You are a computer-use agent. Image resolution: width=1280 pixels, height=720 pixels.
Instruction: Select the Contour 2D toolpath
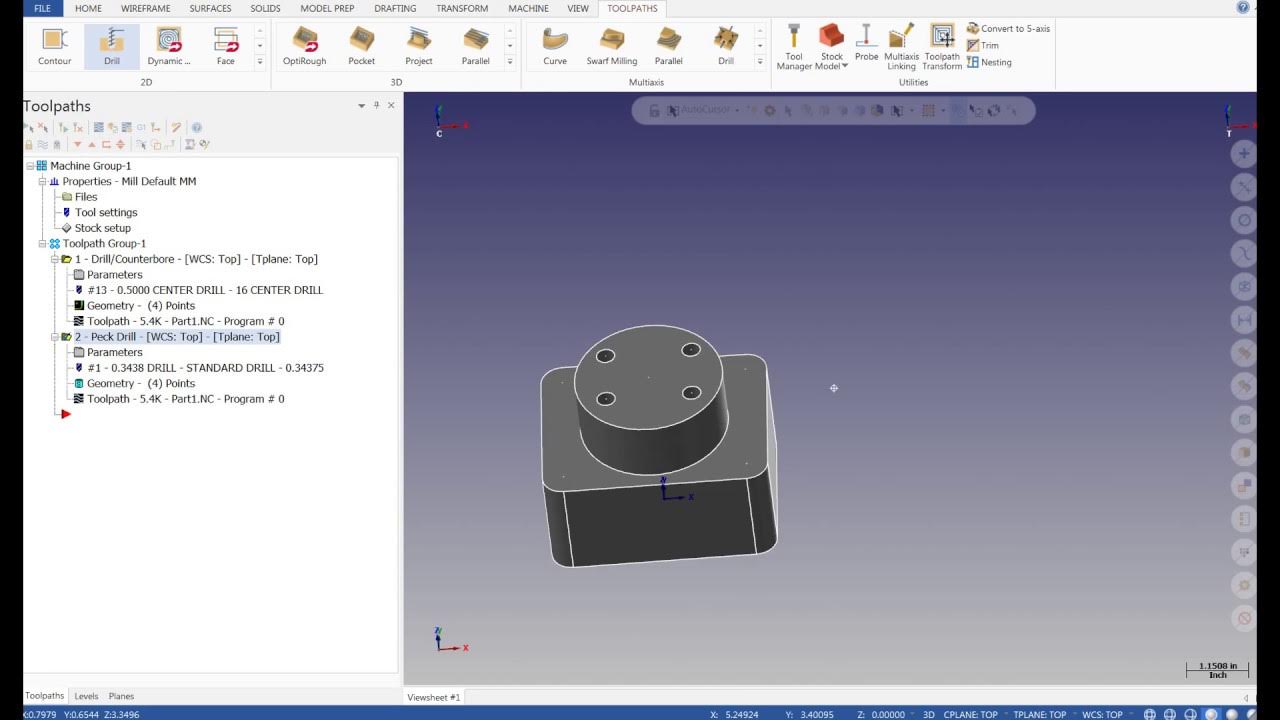pyautogui.click(x=55, y=46)
